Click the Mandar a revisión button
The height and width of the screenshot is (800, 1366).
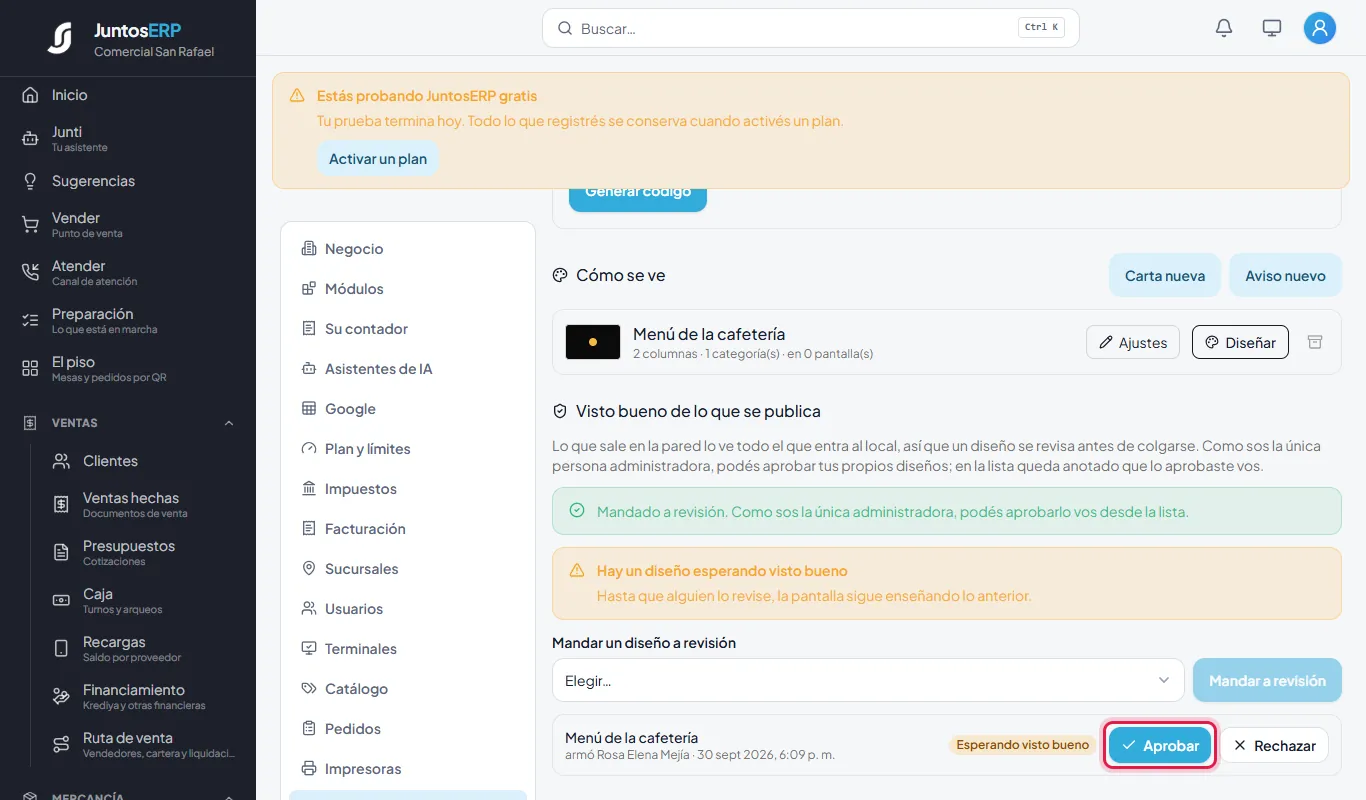(1267, 680)
